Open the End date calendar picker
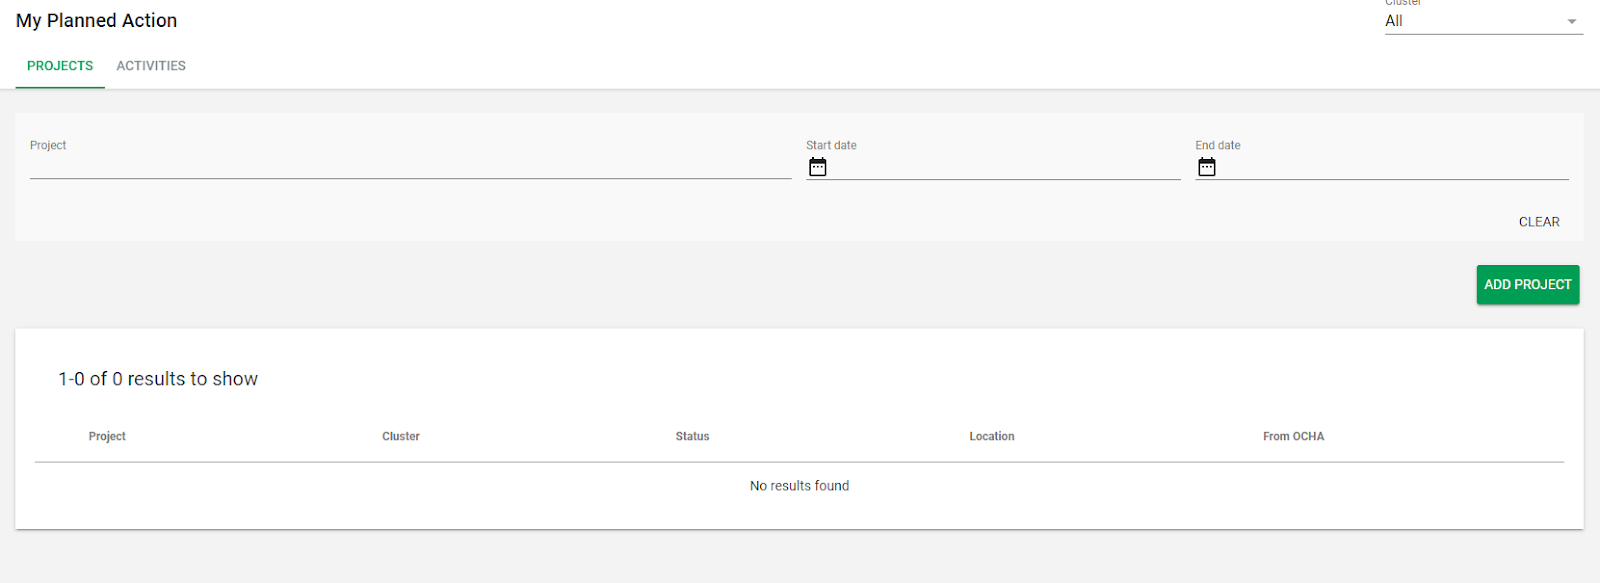Viewport: 1600px width, 583px height. point(1207,166)
